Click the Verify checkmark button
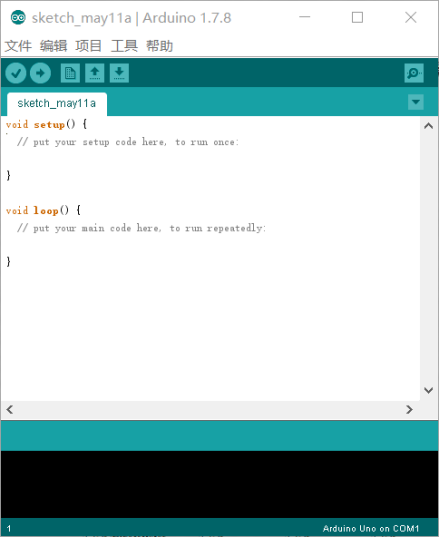Viewport: 439px width, 537px height. (16, 73)
